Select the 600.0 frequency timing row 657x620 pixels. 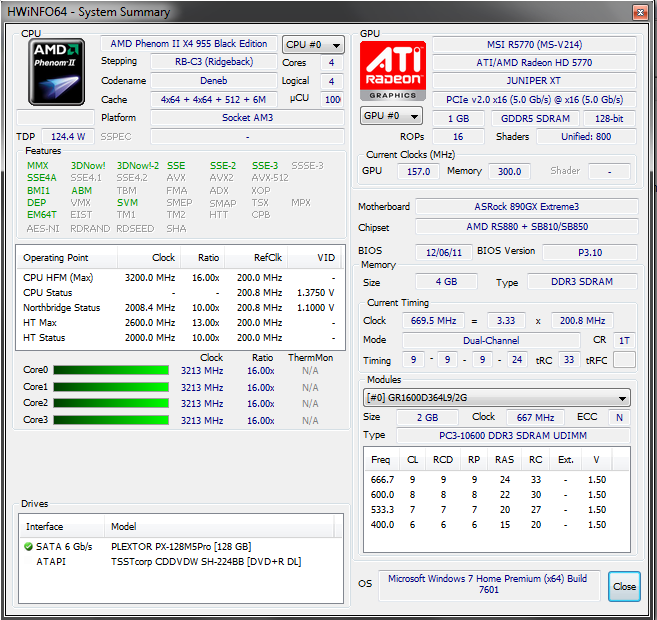497,495
